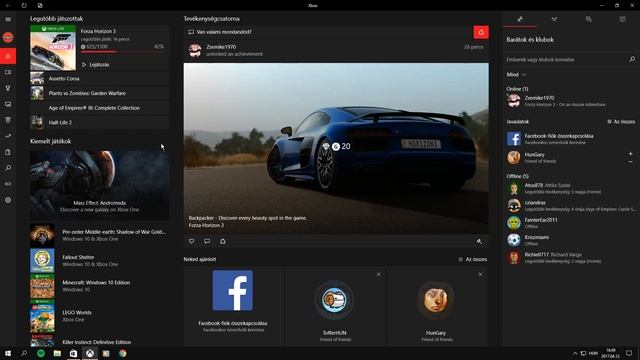Click the icon at the right of the post action bar

pos(479,242)
